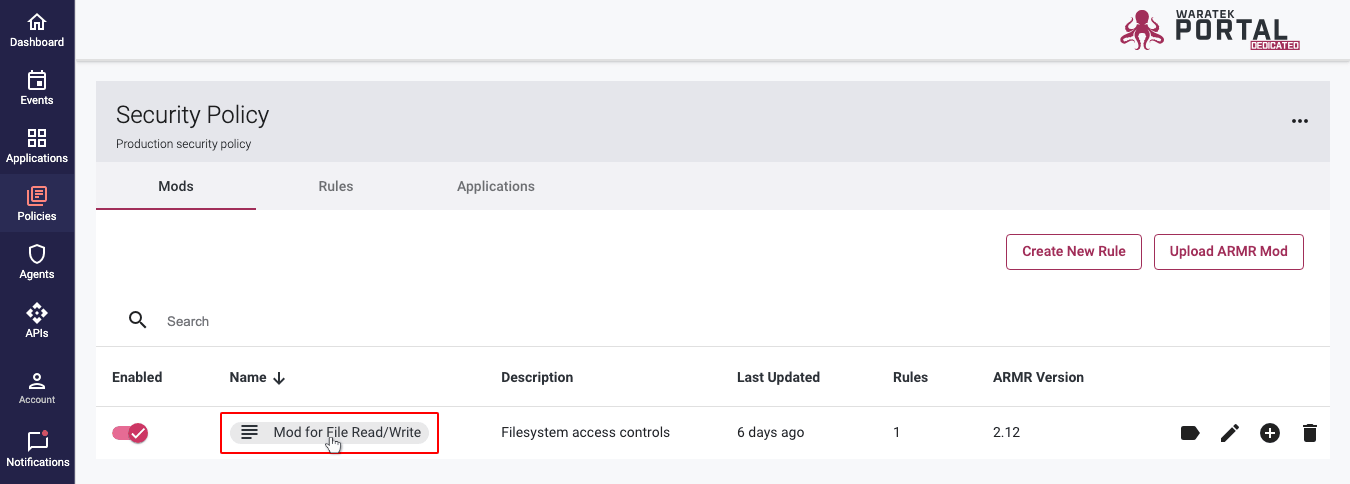Image resolution: width=1350 pixels, height=484 pixels.
Task: Open the Account sidebar item
Action: pos(37,388)
